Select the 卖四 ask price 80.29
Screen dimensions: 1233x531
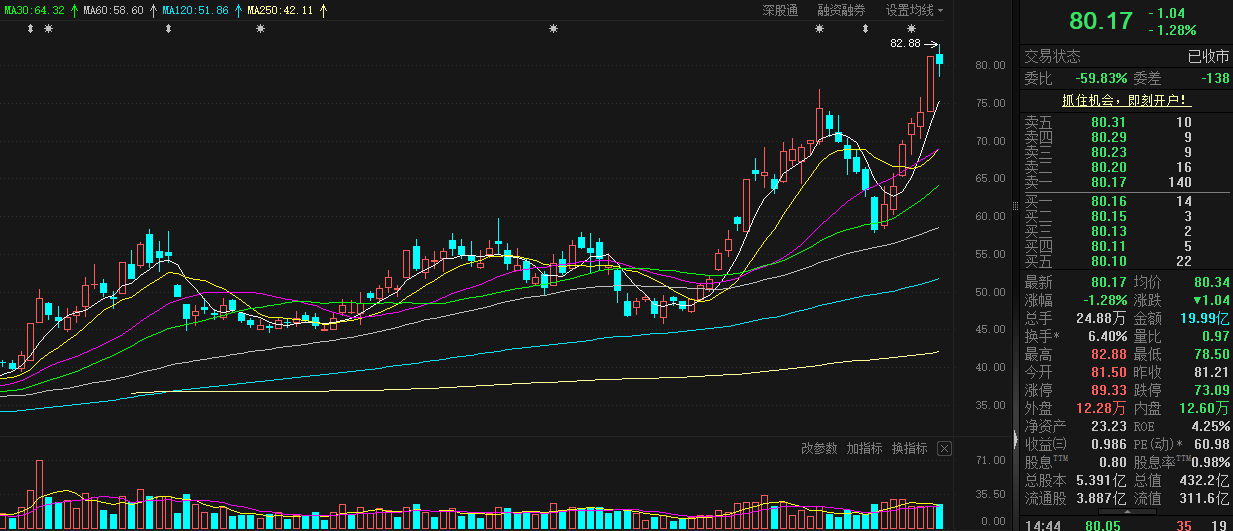pos(1109,137)
